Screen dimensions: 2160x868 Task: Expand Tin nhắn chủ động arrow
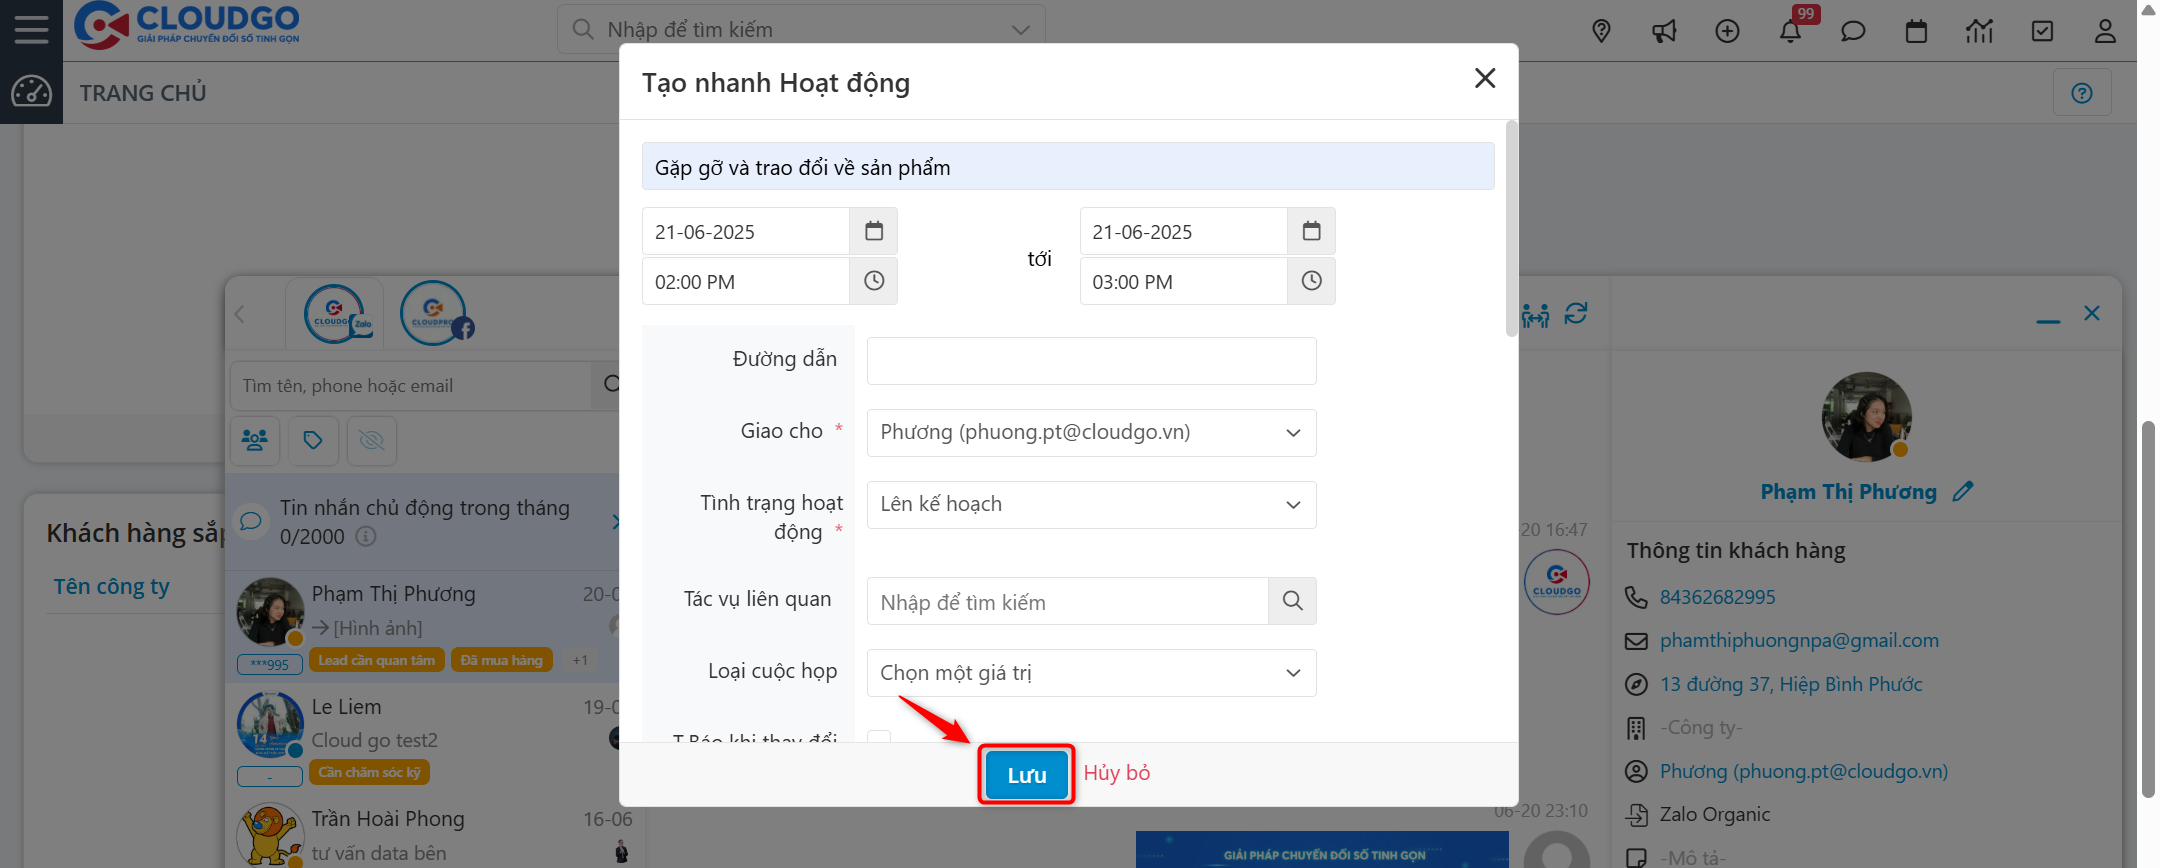pyautogui.click(x=615, y=521)
